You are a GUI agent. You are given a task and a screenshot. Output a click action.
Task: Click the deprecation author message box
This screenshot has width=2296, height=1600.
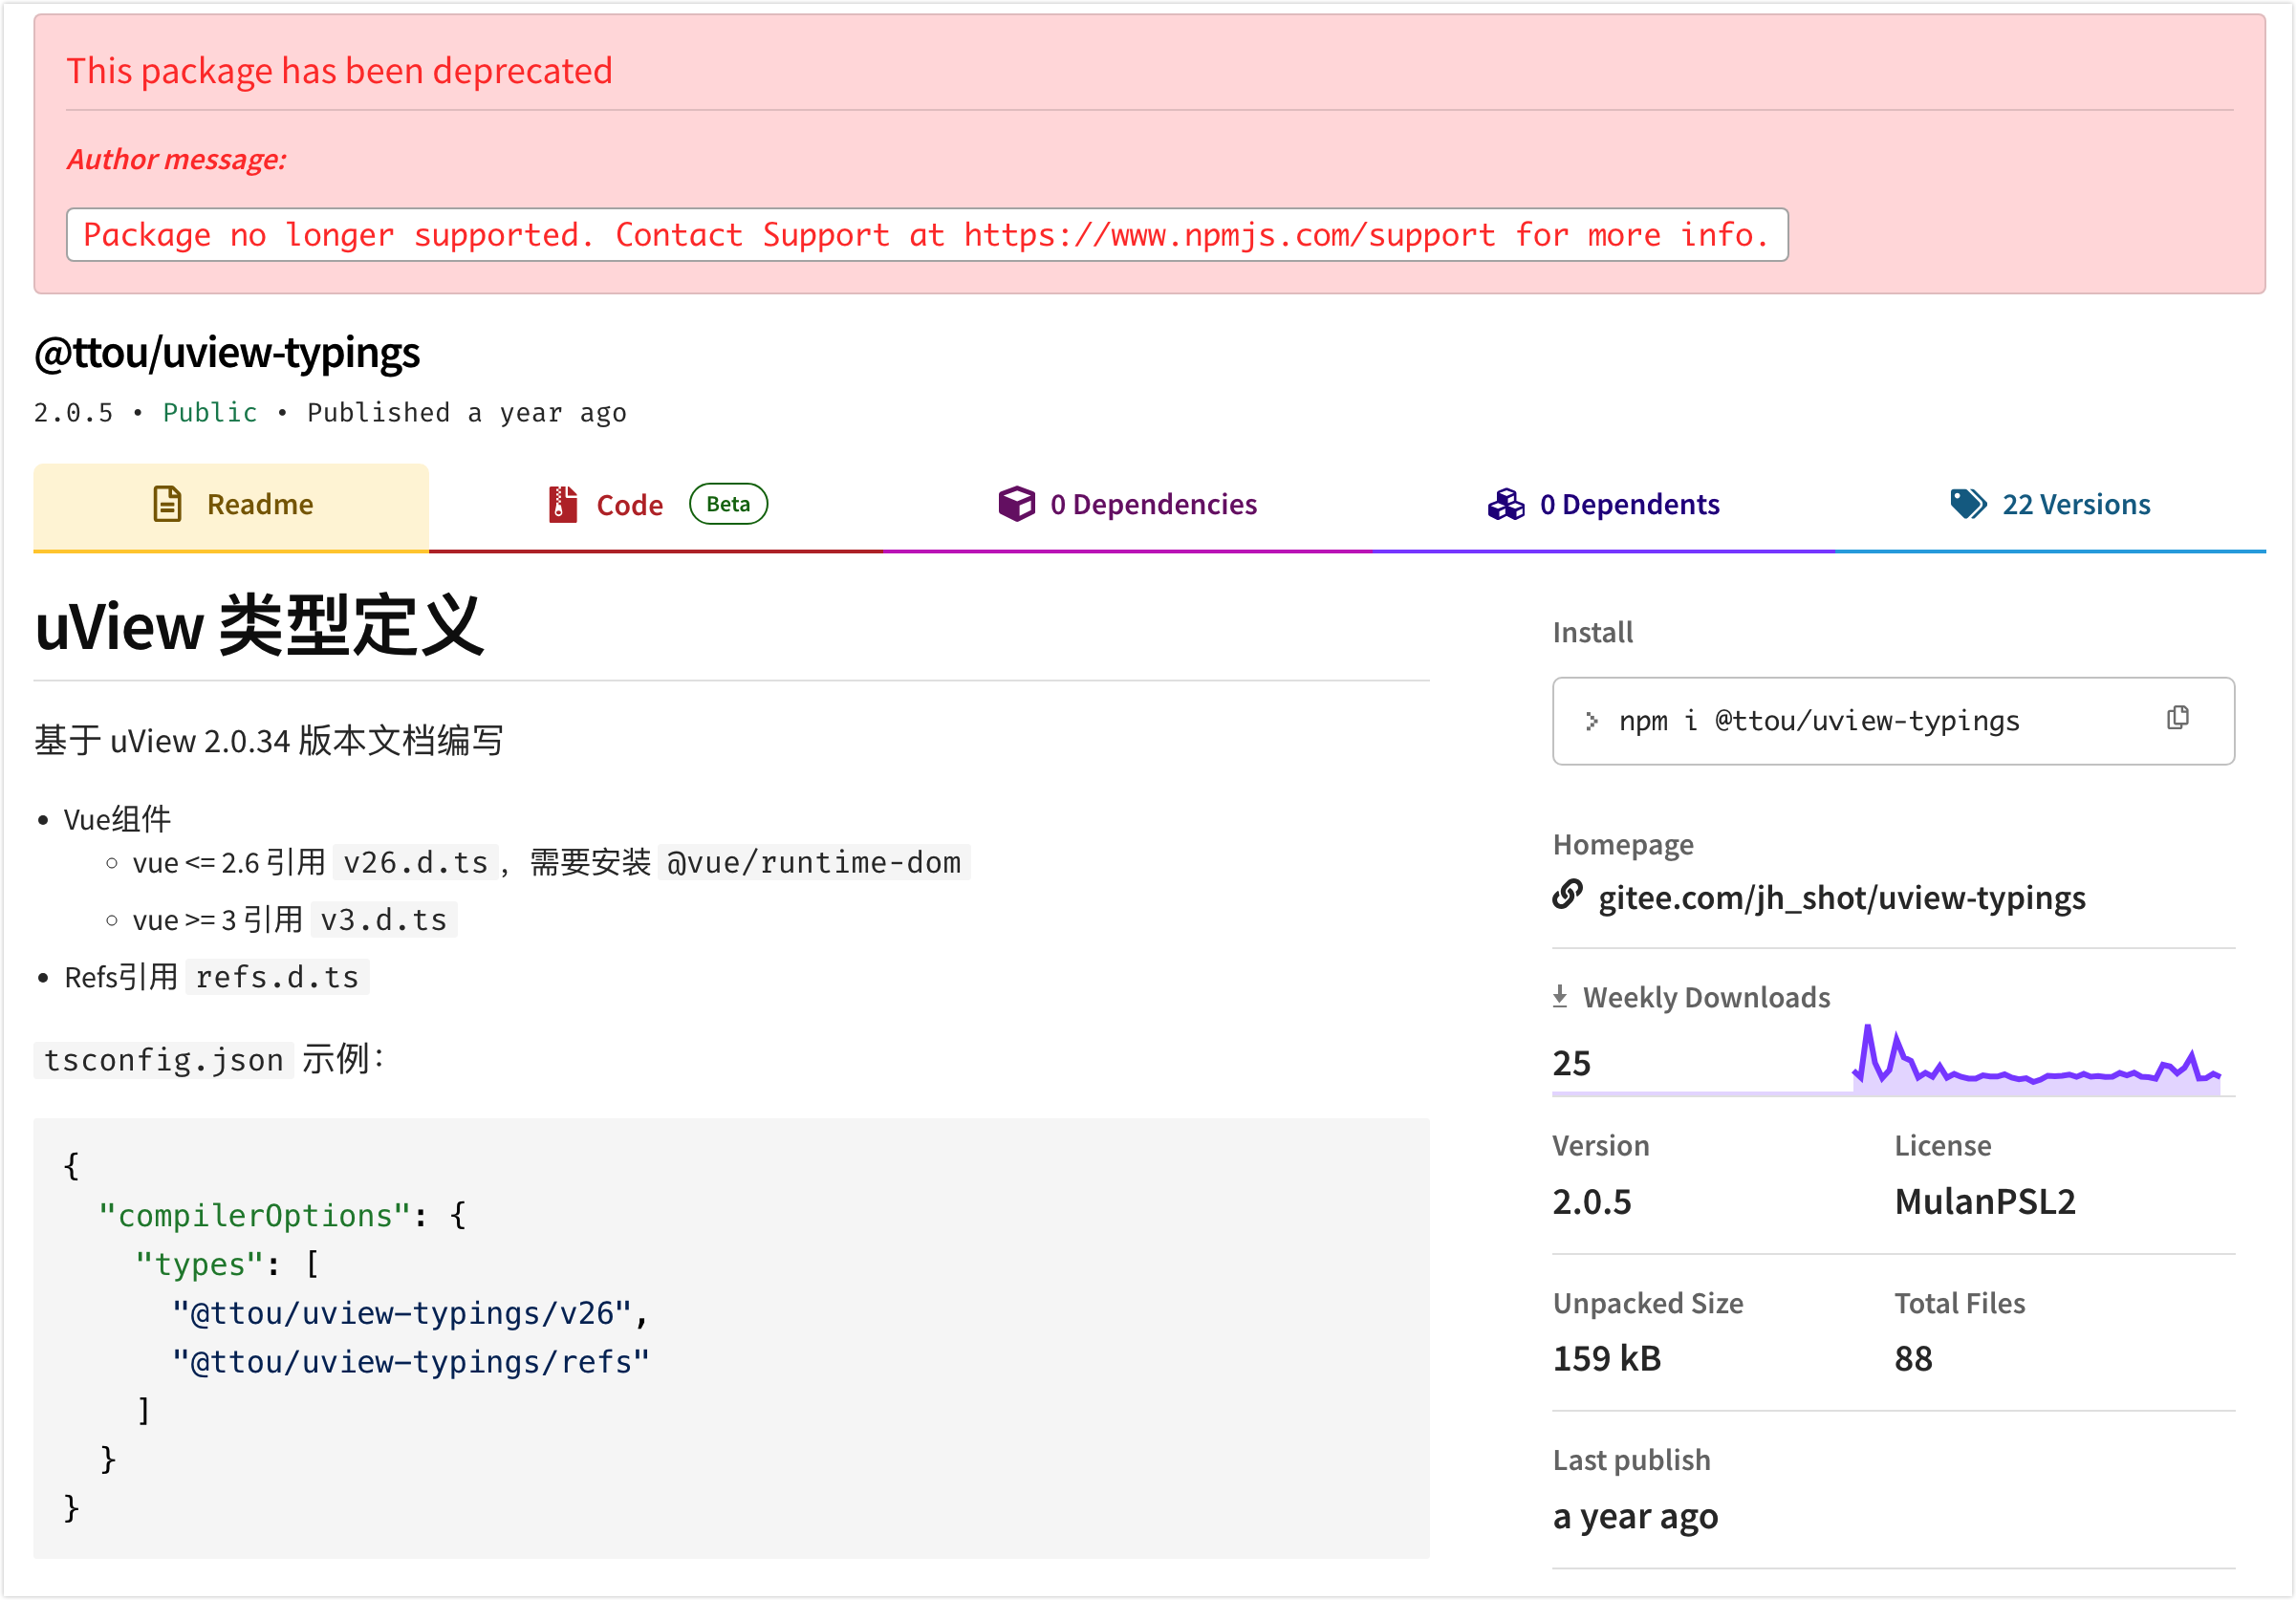927,235
